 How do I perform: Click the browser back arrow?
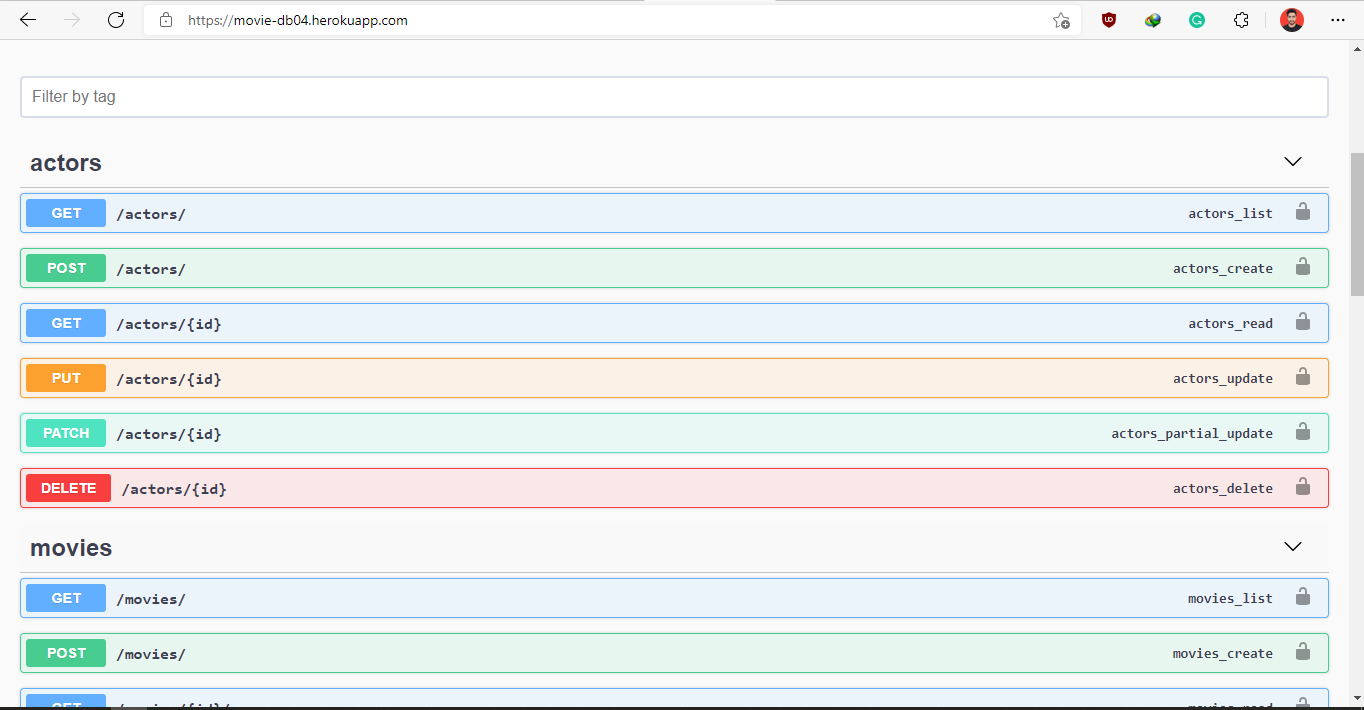click(28, 20)
